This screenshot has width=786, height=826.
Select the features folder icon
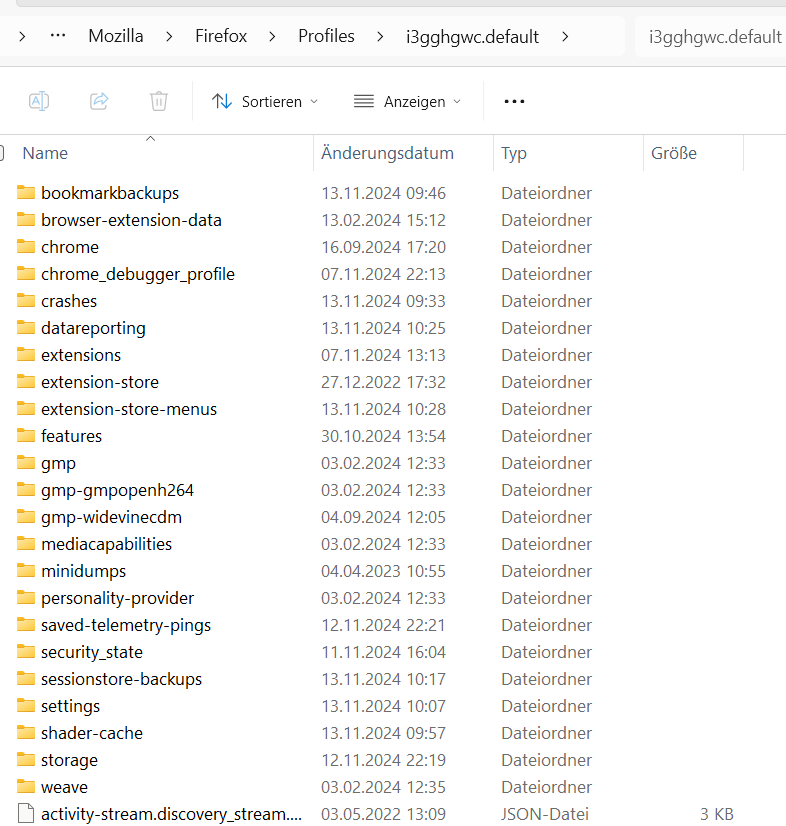coord(26,435)
